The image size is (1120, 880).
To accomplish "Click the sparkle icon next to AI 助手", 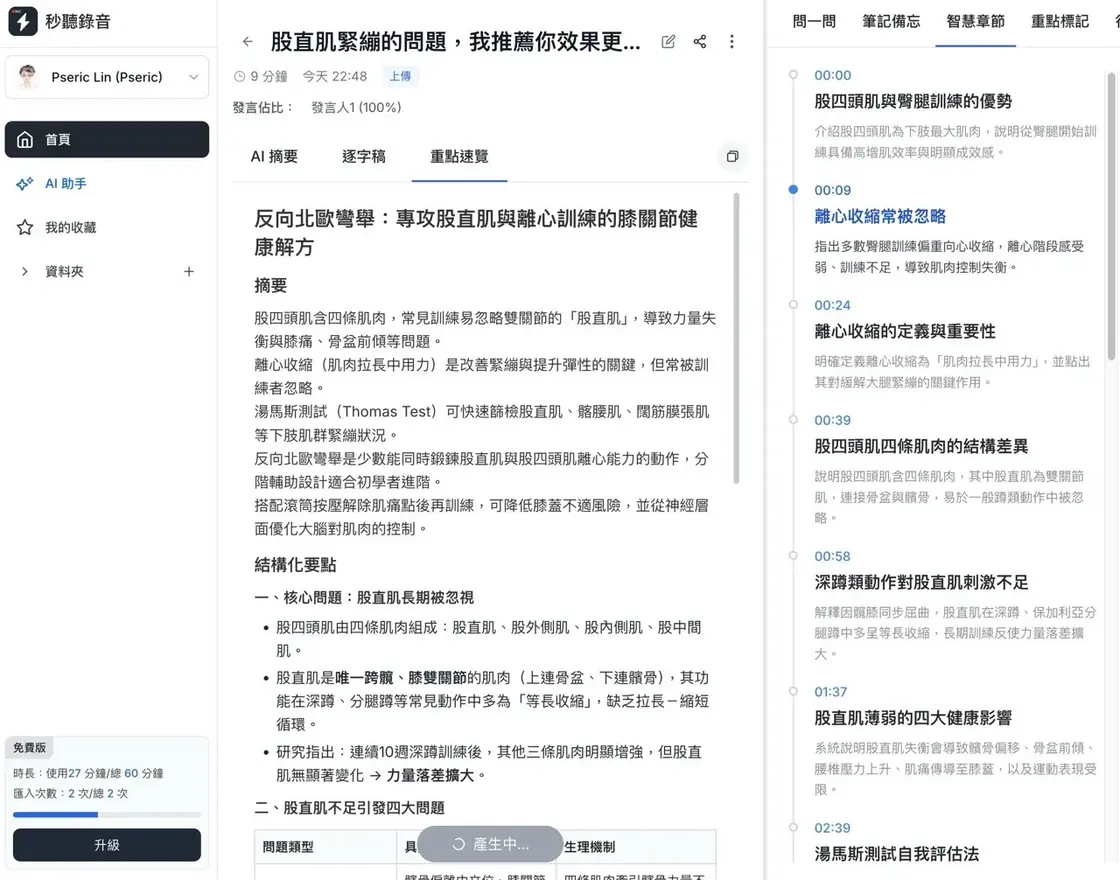I will [25, 184].
